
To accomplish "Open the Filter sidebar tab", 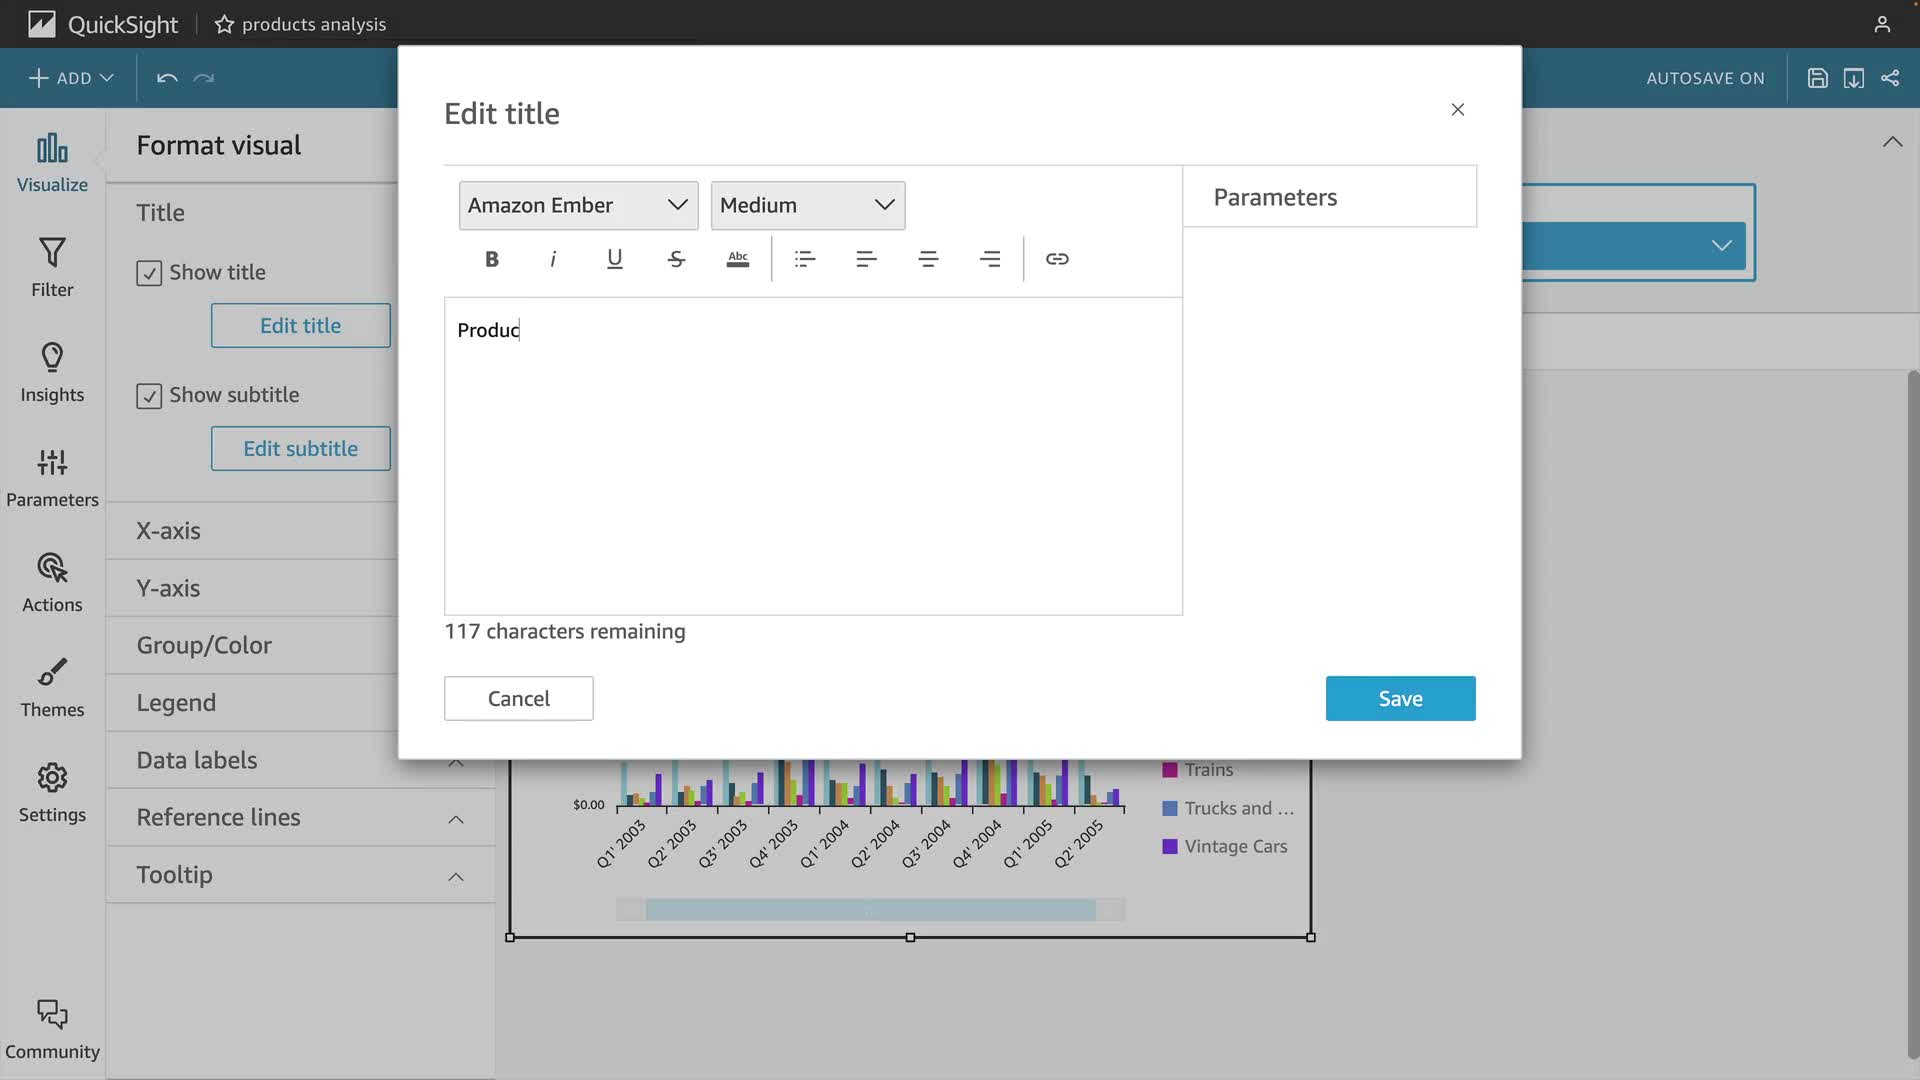I will 52,267.
